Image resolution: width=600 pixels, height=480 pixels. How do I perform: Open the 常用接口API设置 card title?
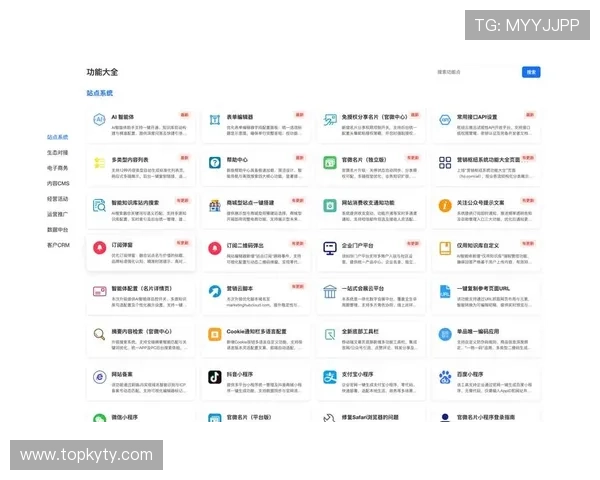pyautogui.click(x=477, y=117)
